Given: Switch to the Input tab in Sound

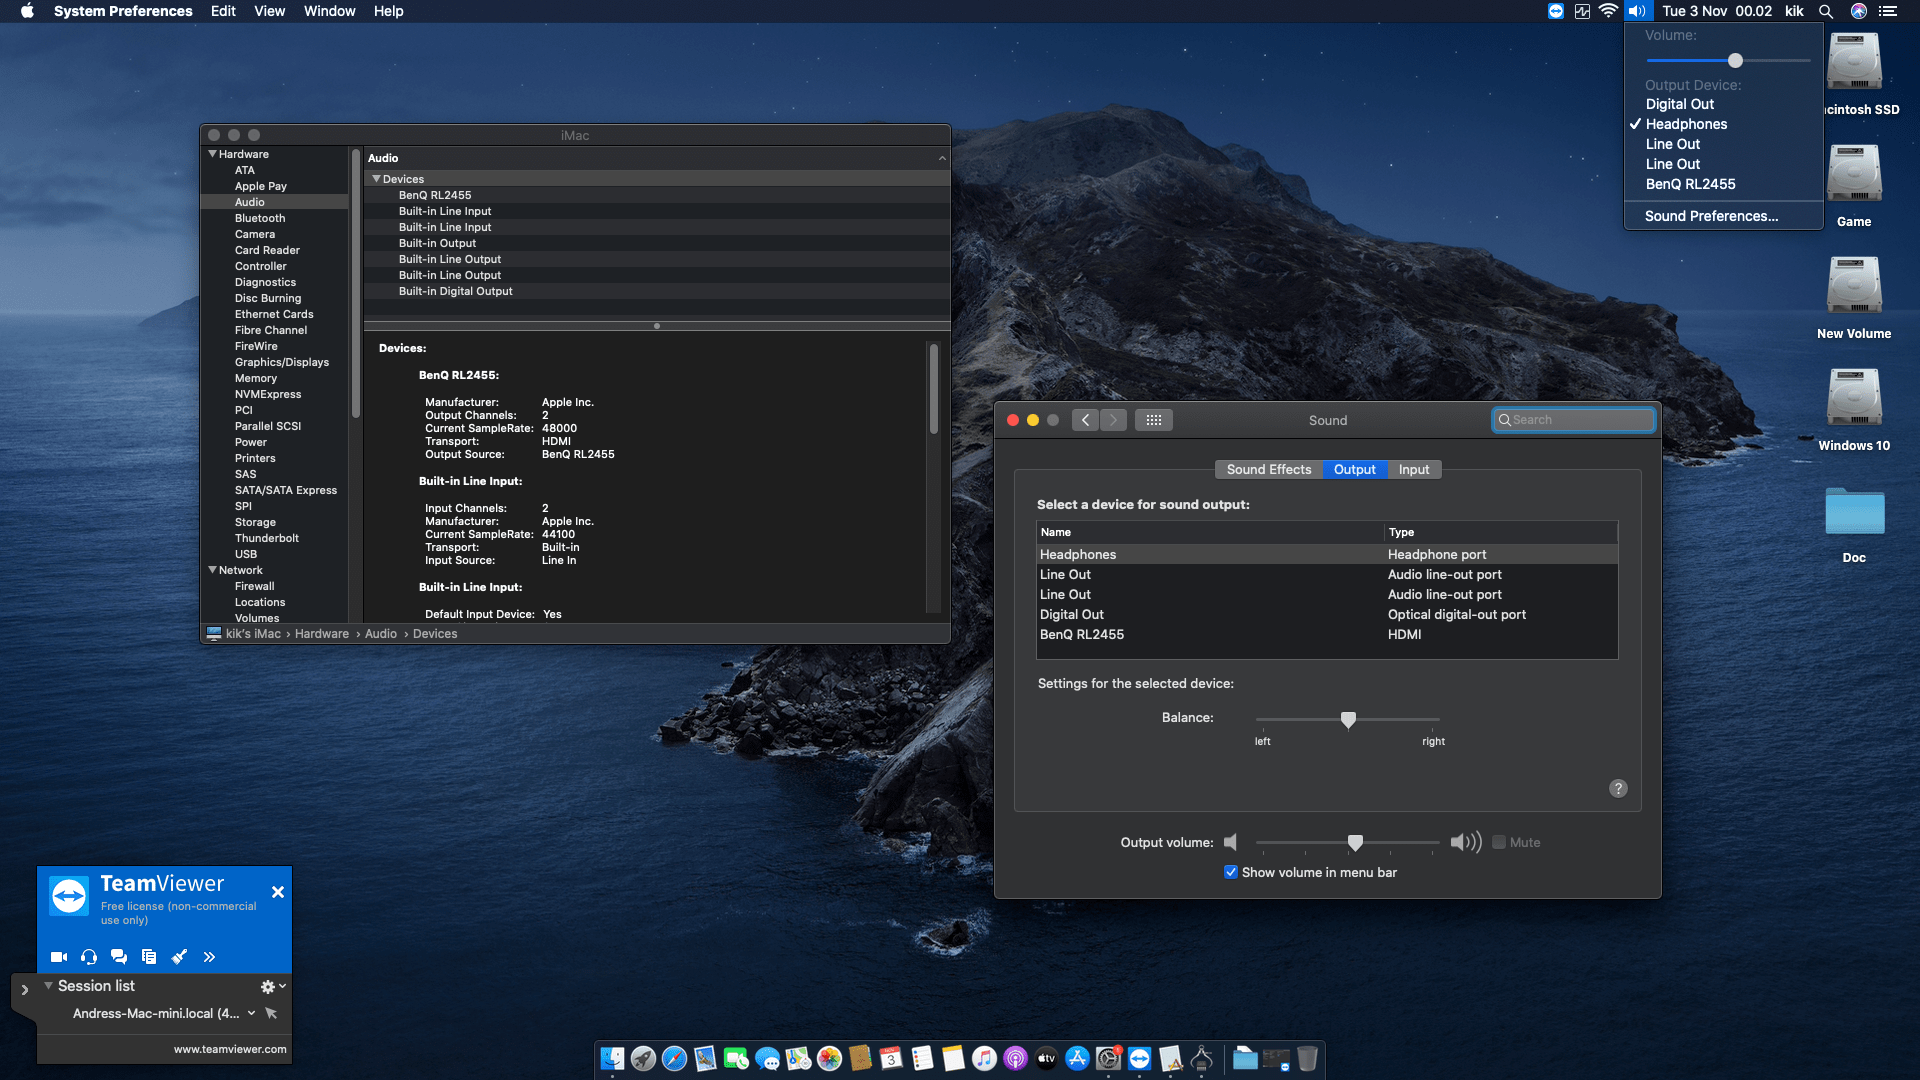Looking at the screenshot, I should pyautogui.click(x=1413, y=469).
